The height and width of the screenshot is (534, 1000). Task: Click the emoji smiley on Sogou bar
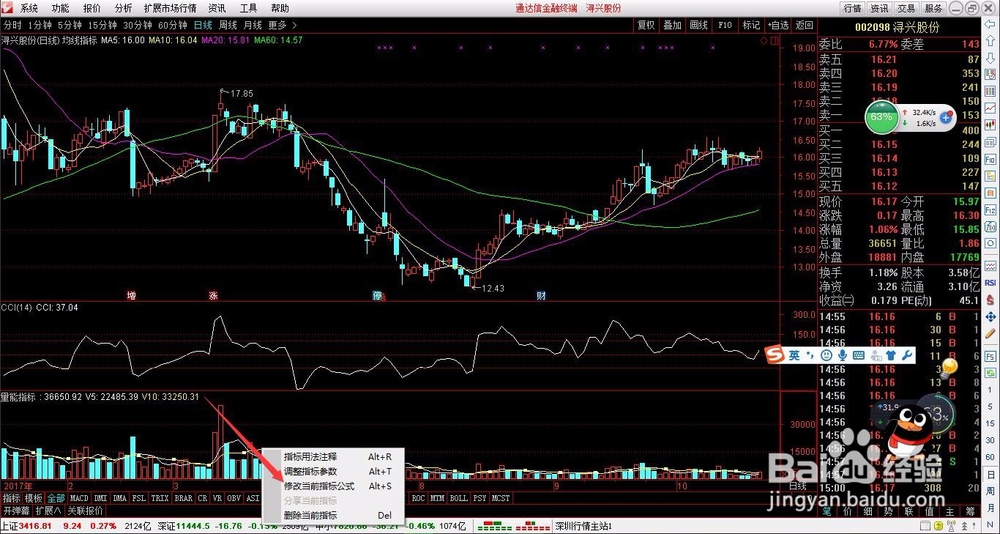pyautogui.click(x=827, y=355)
